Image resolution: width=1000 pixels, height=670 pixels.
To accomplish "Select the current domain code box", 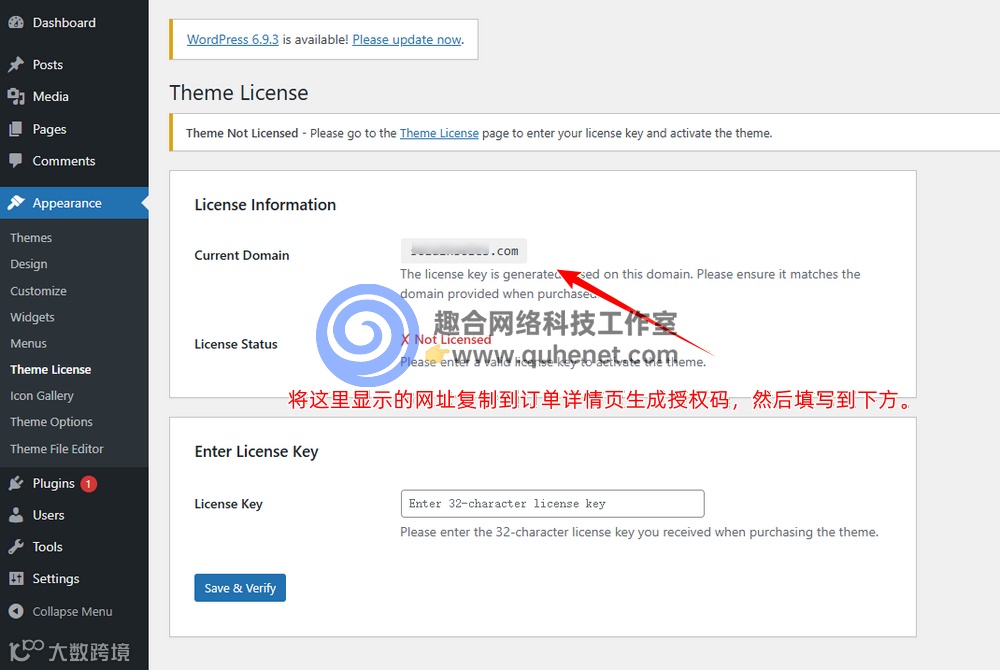I will pyautogui.click(x=464, y=251).
